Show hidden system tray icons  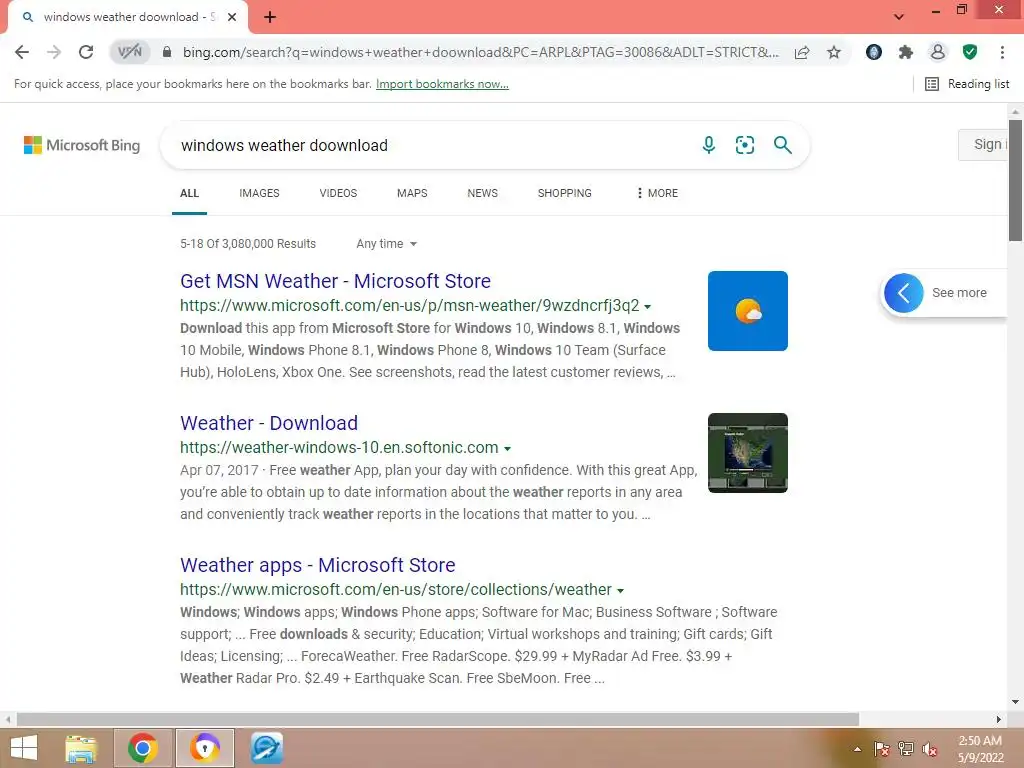point(857,749)
